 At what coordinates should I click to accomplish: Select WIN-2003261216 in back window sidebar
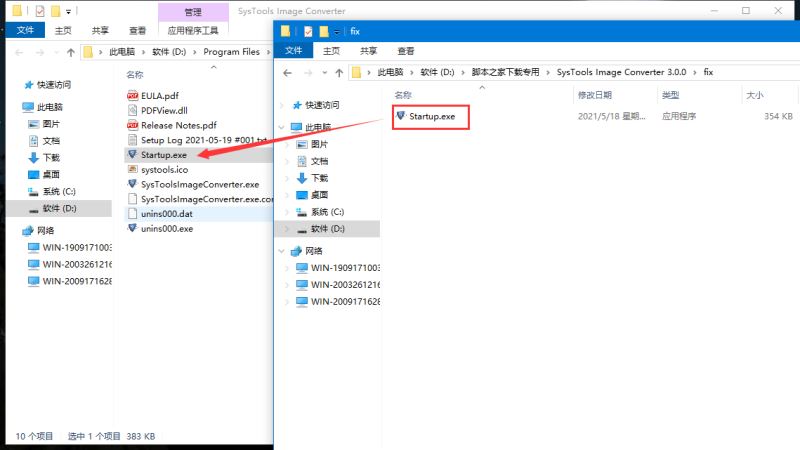[x=77, y=264]
